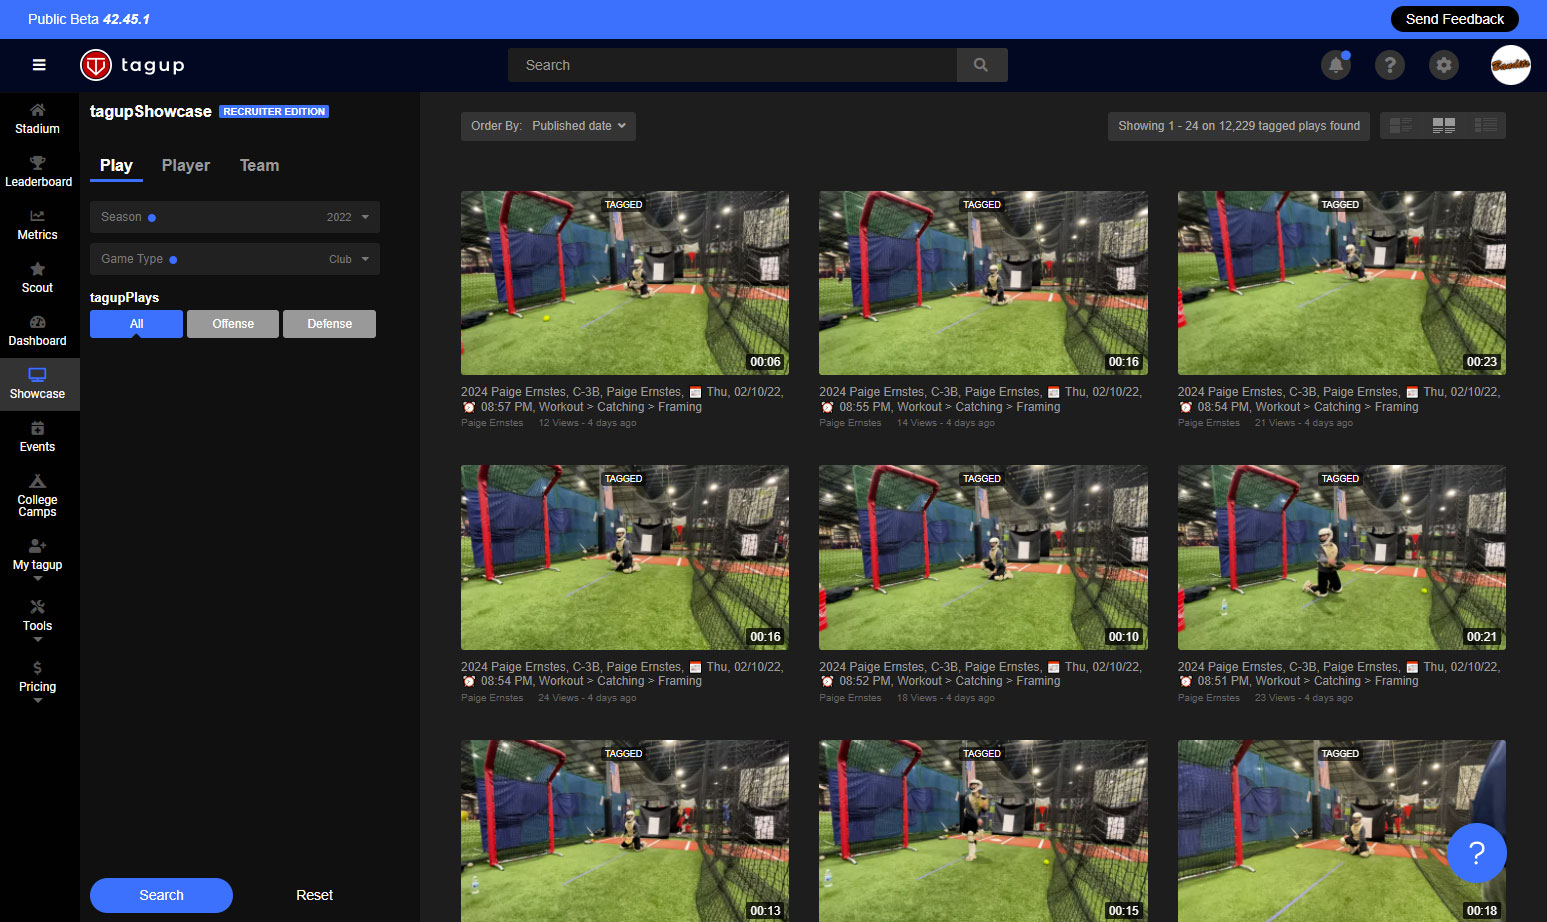Open the settings gear icon
This screenshot has width=1547, height=922.
tap(1443, 65)
